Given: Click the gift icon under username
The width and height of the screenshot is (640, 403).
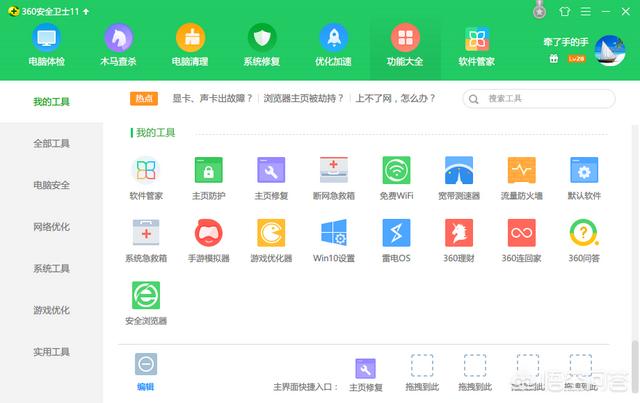Looking at the screenshot, I should click(x=553, y=58).
